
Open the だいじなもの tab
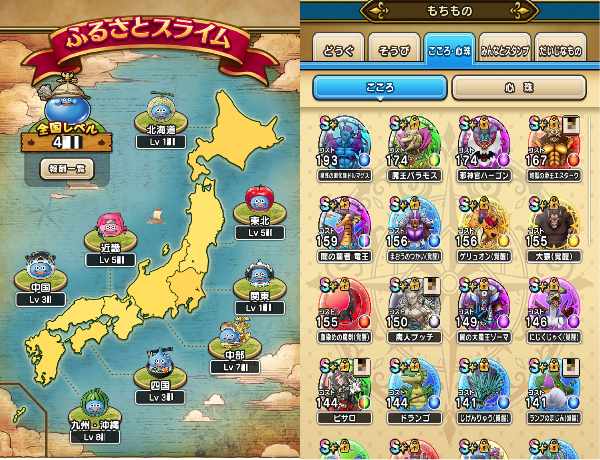click(x=561, y=49)
